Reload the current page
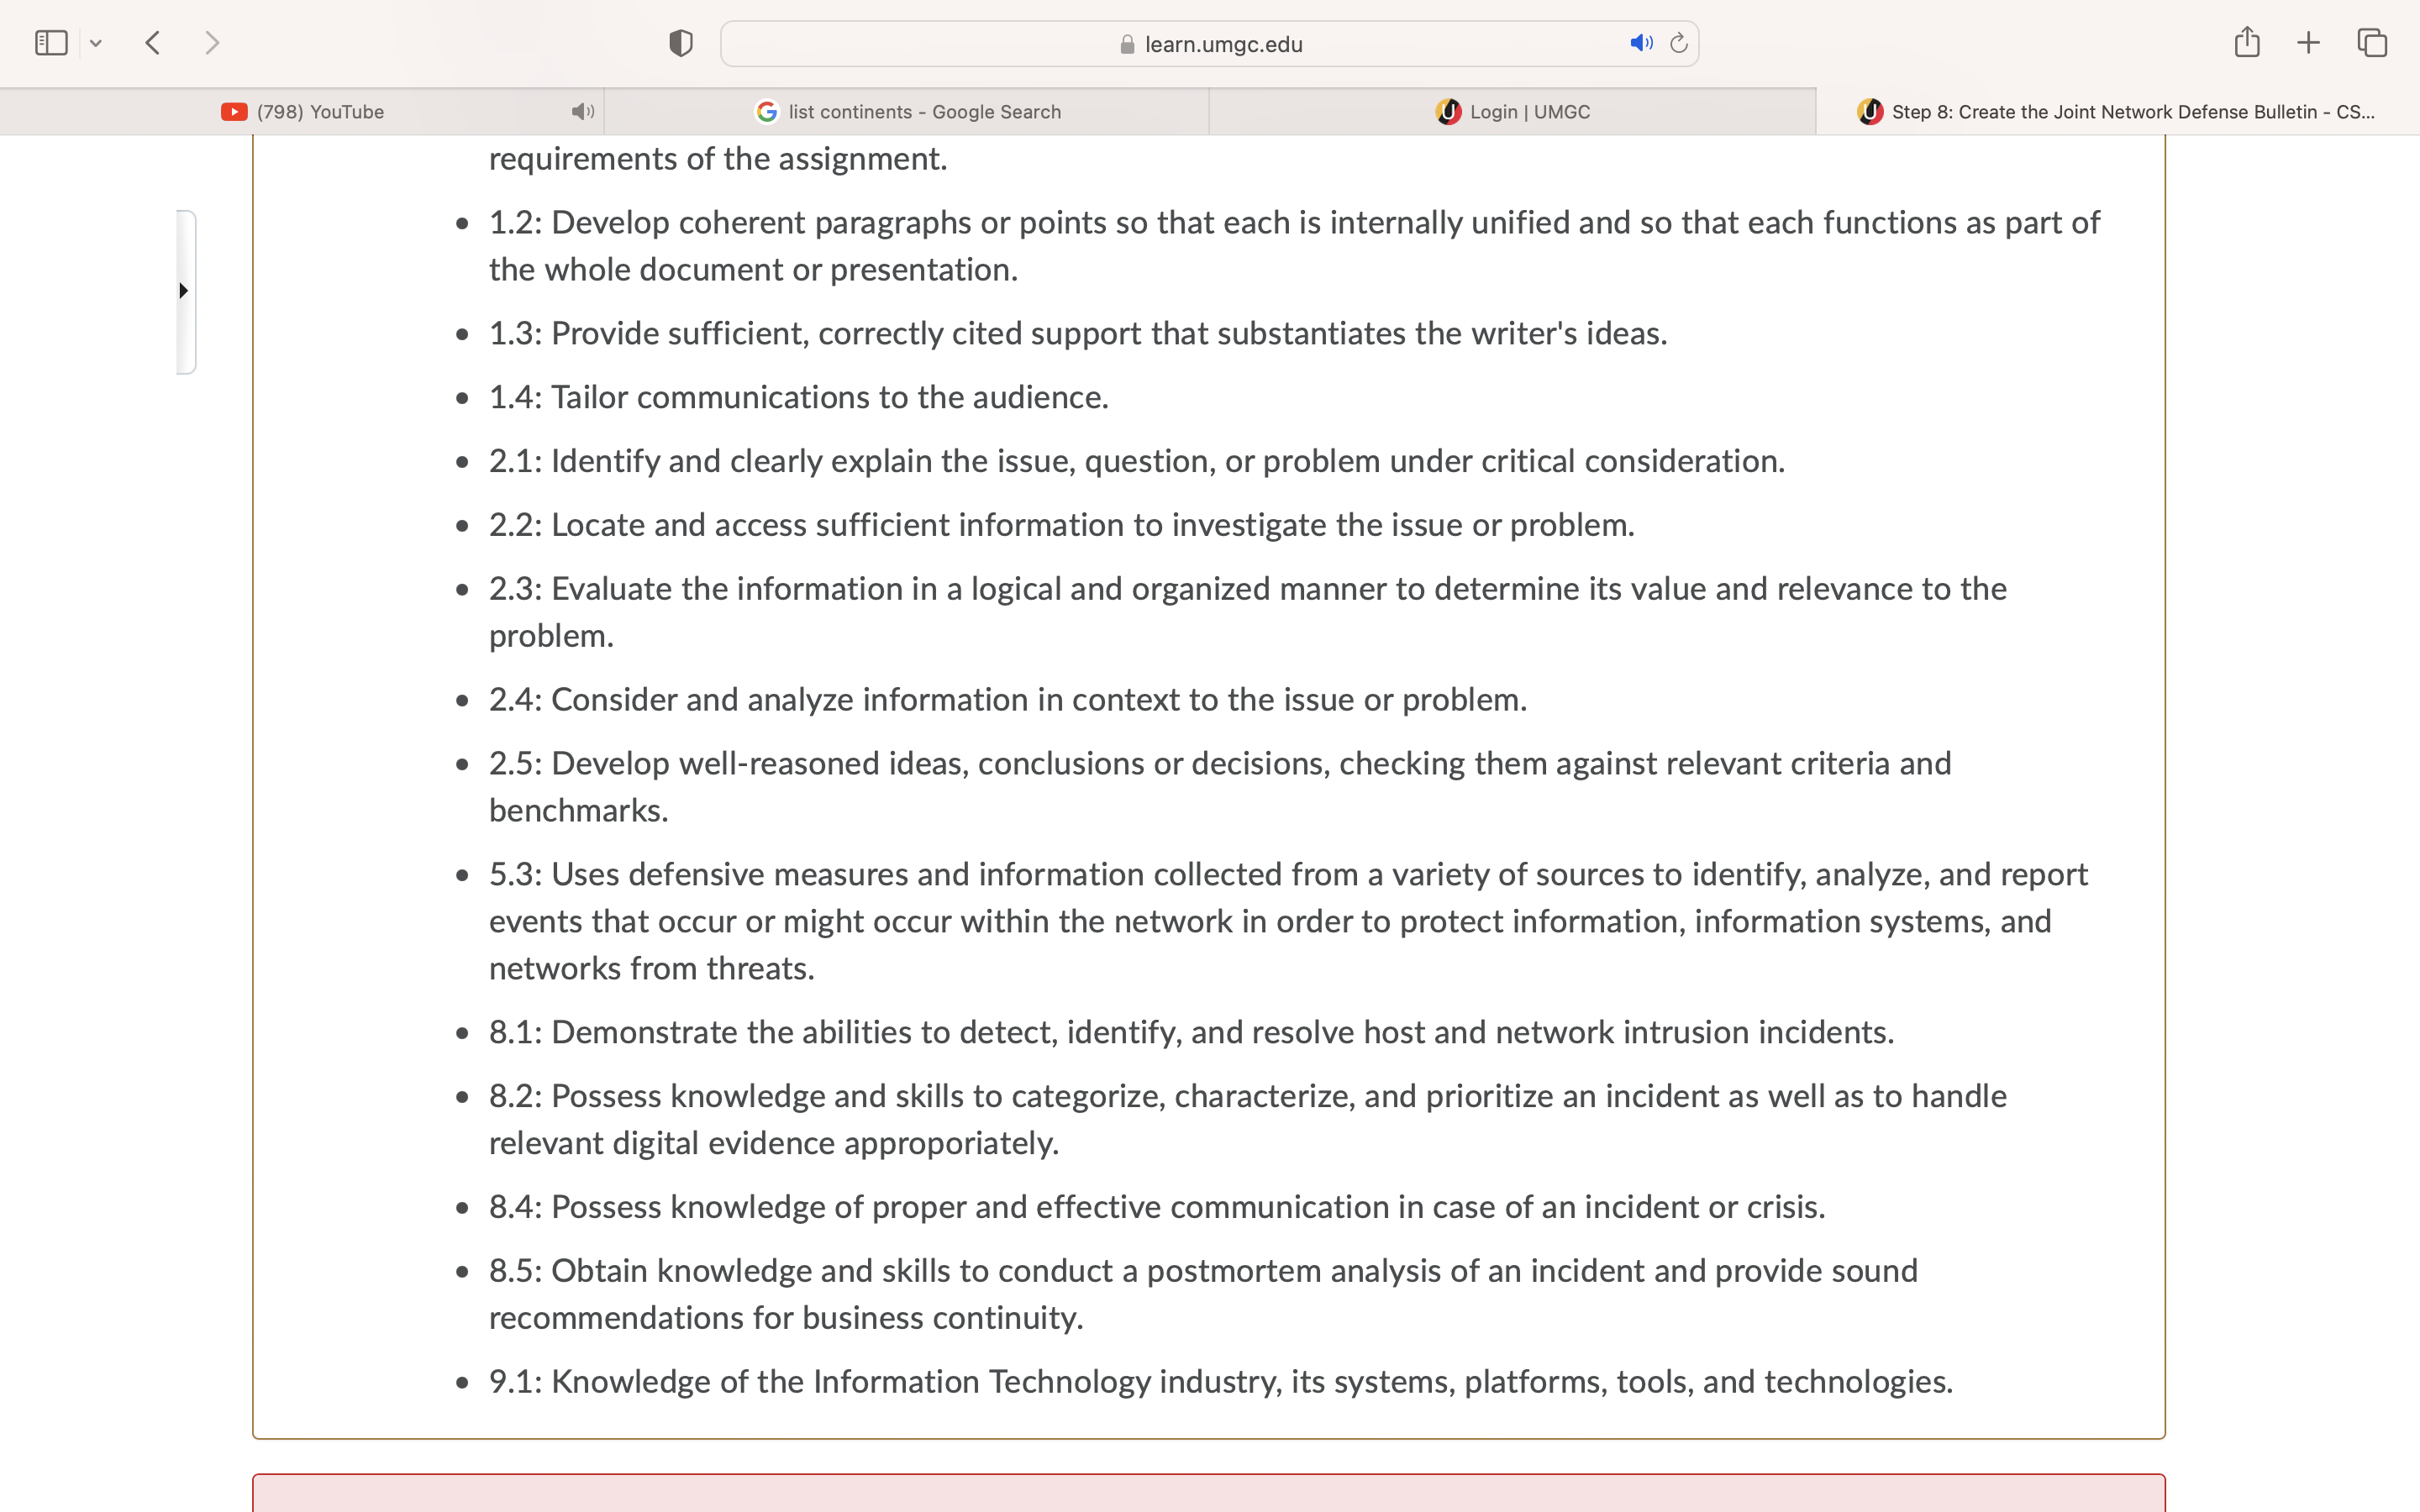Viewport: 2420px width, 1512px height. pyautogui.click(x=1679, y=43)
